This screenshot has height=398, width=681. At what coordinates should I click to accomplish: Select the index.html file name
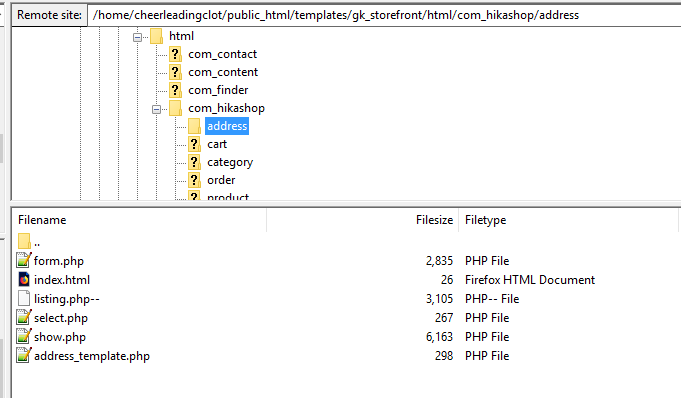pyautogui.click(x=62, y=280)
